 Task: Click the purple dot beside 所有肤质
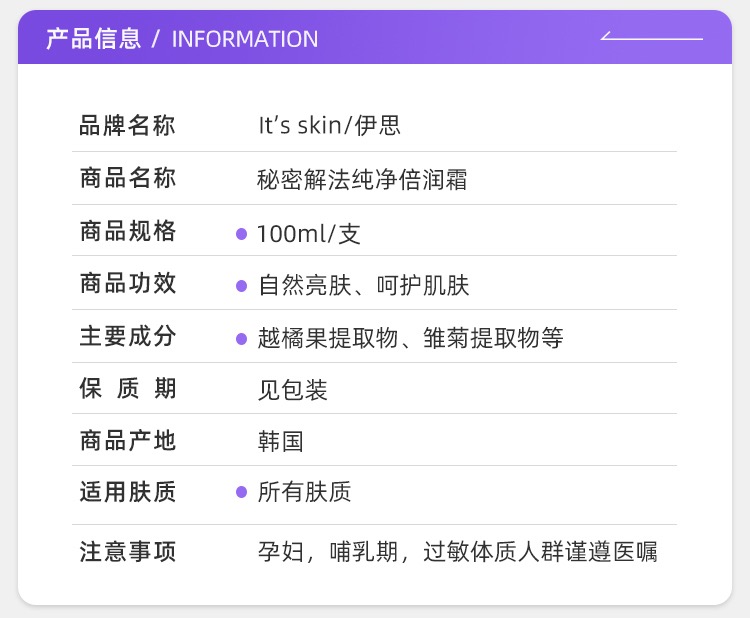[x=241, y=492]
